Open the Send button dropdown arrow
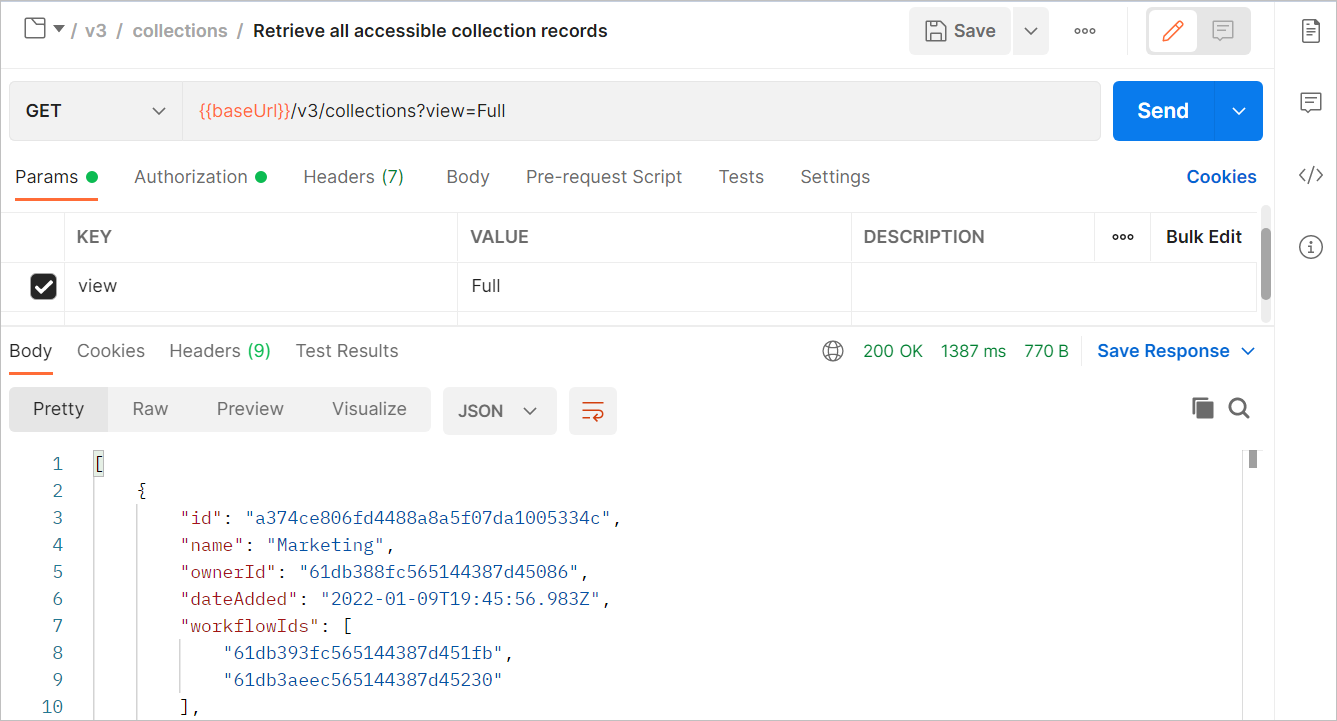 1238,111
